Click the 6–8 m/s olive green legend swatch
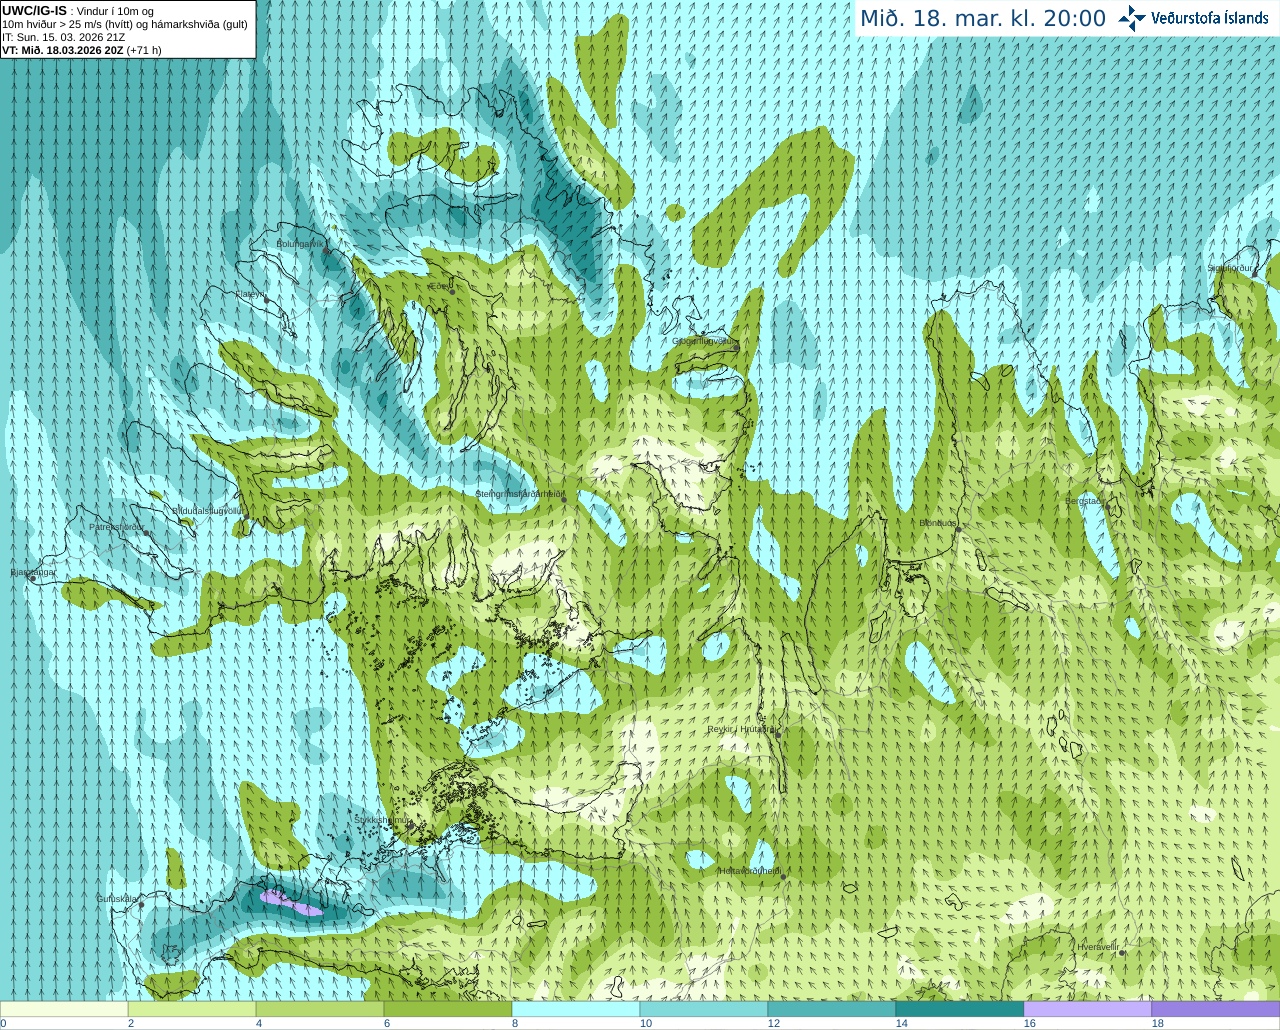The height and width of the screenshot is (1030, 1280). 448,1009
